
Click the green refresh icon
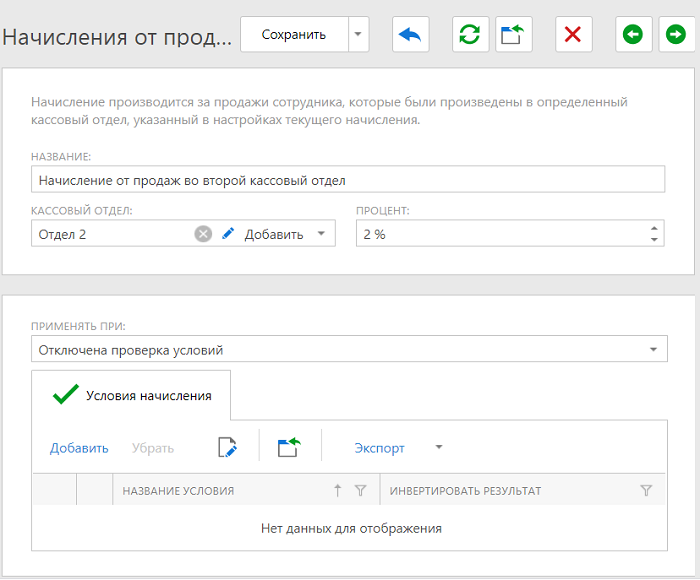coord(470,34)
